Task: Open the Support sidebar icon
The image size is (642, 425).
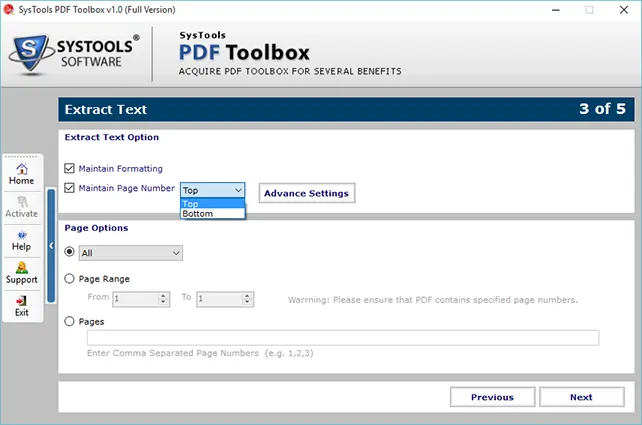Action: pos(22,274)
